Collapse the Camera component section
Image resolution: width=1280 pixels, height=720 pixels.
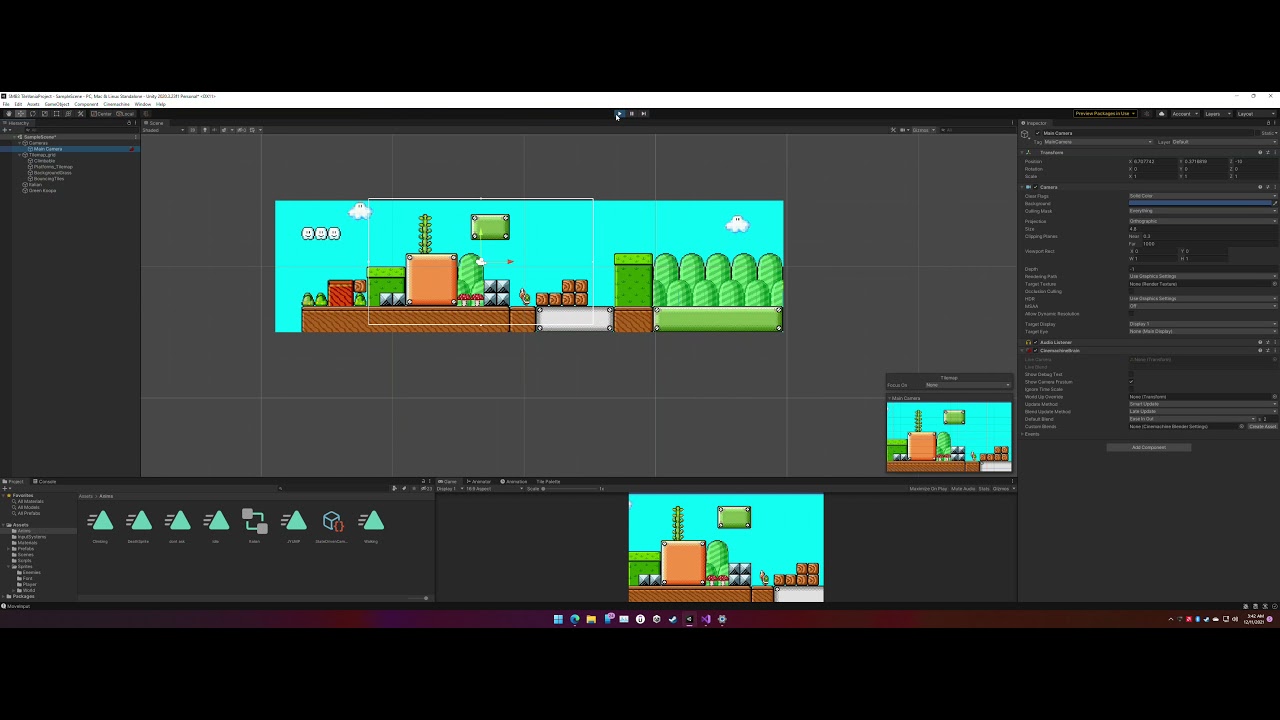pyautogui.click(x=1022, y=187)
